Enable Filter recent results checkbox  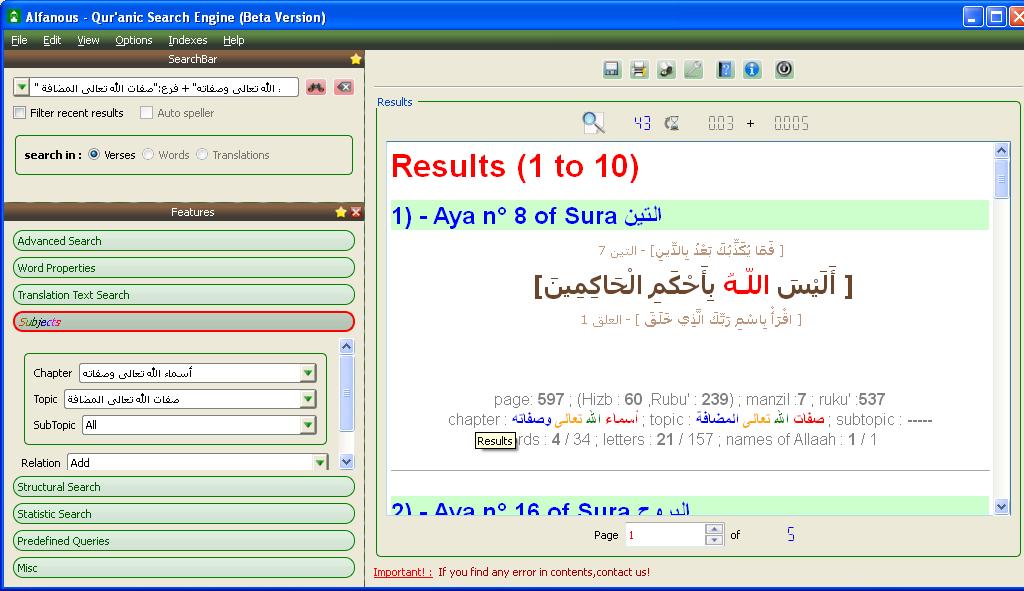[20, 112]
